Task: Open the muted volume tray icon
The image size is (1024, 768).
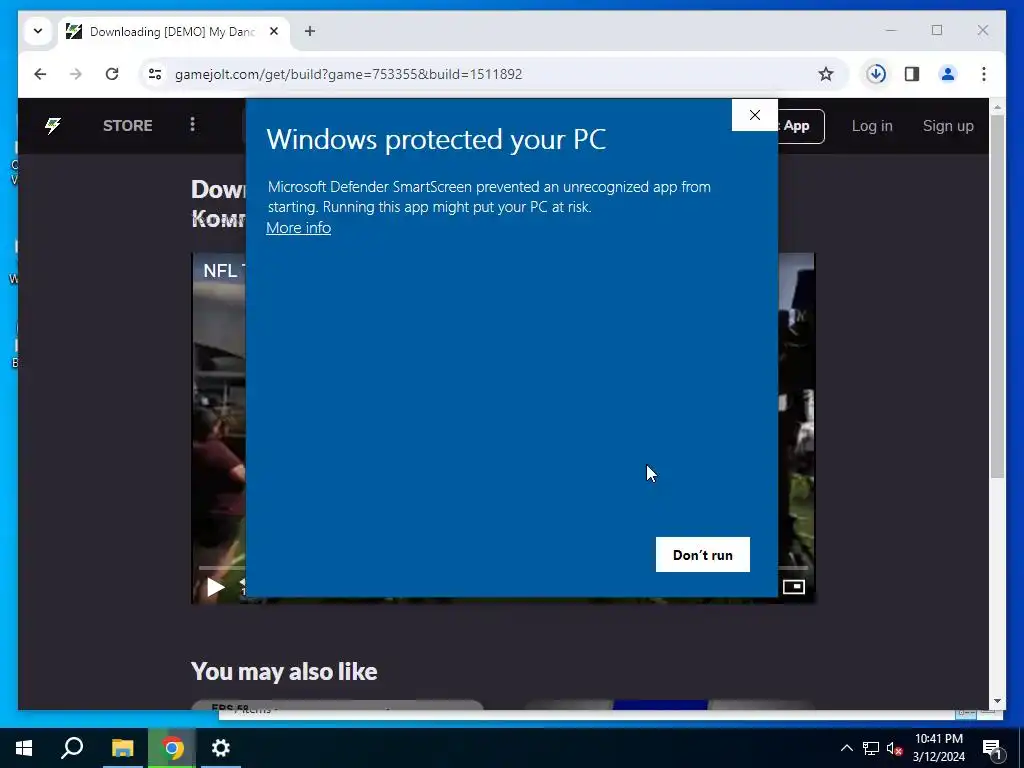Action: pos(894,748)
